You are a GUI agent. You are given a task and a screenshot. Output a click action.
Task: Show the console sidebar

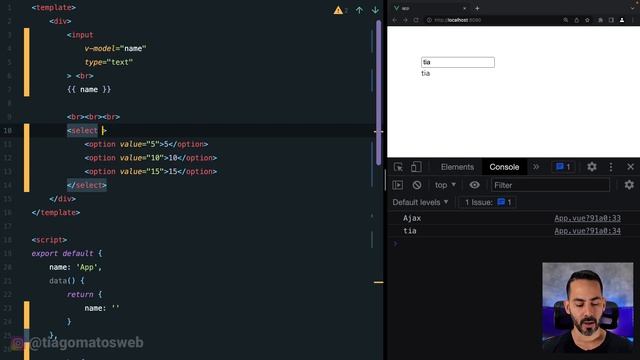click(x=398, y=185)
